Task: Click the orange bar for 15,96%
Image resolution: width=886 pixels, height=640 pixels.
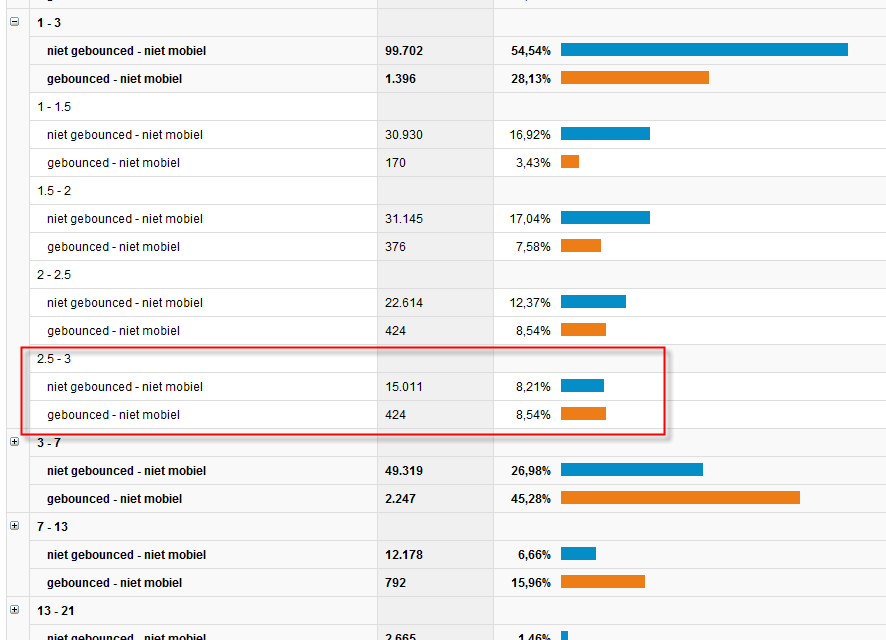Action: point(602,582)
